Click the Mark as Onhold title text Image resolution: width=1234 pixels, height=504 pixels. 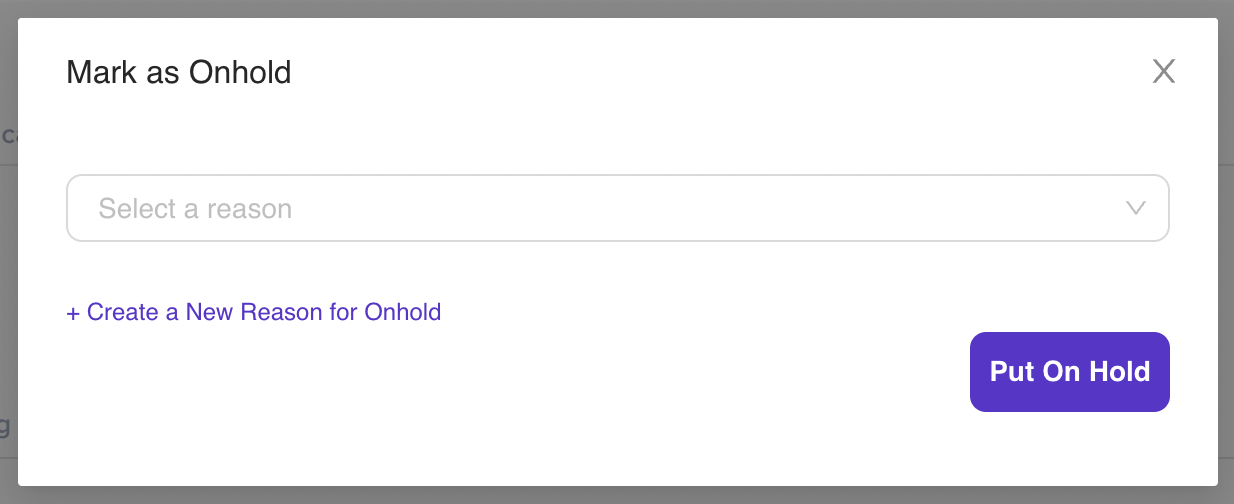[x=178, y=72]
